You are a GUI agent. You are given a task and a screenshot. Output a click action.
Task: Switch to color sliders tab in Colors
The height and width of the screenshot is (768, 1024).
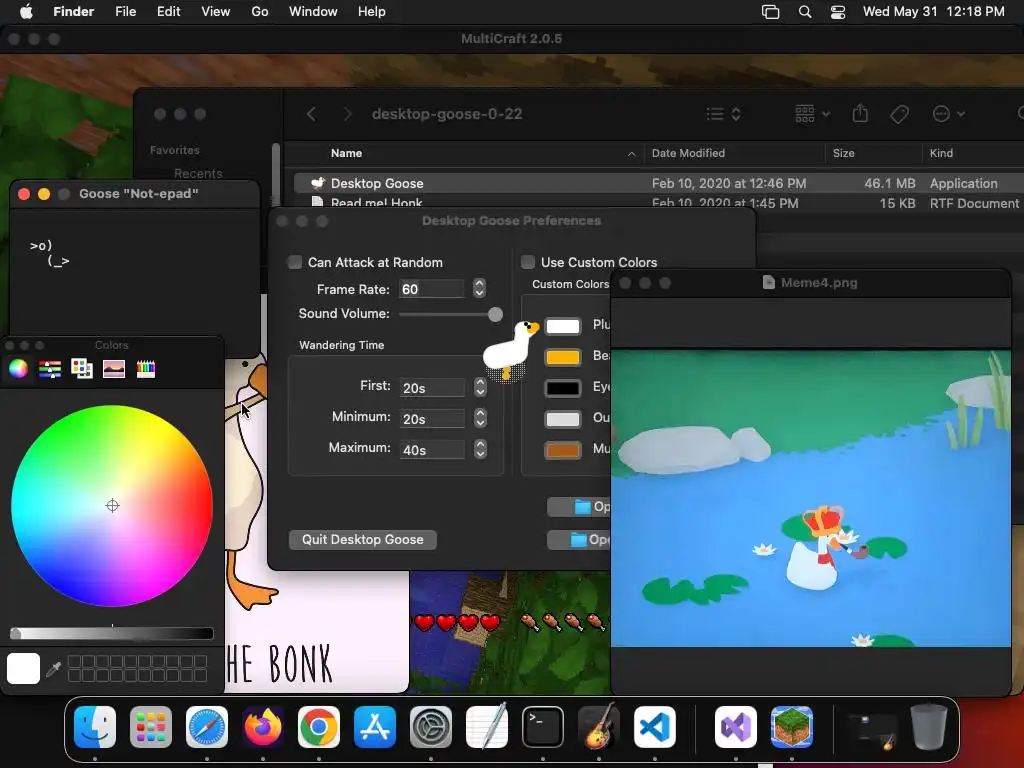(50, 369)
